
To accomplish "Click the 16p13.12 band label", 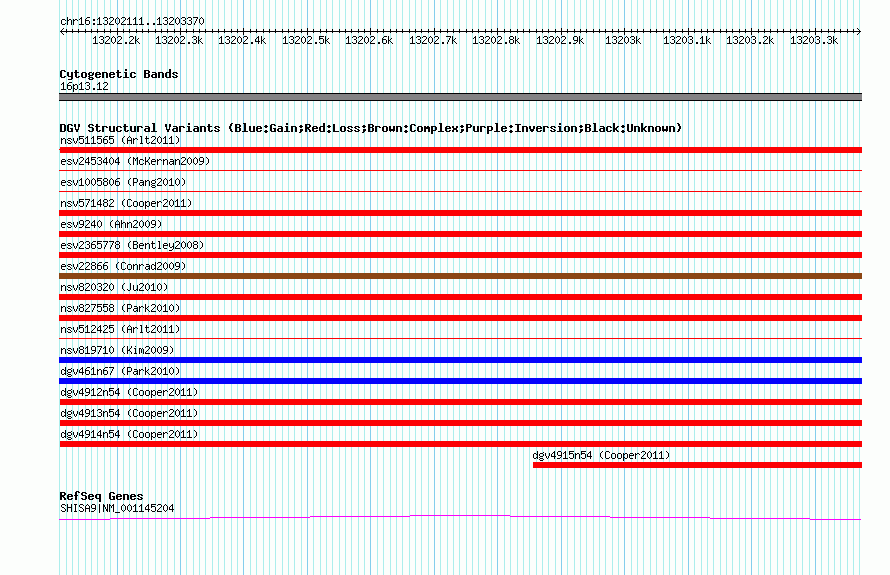I will pos(84,86).
